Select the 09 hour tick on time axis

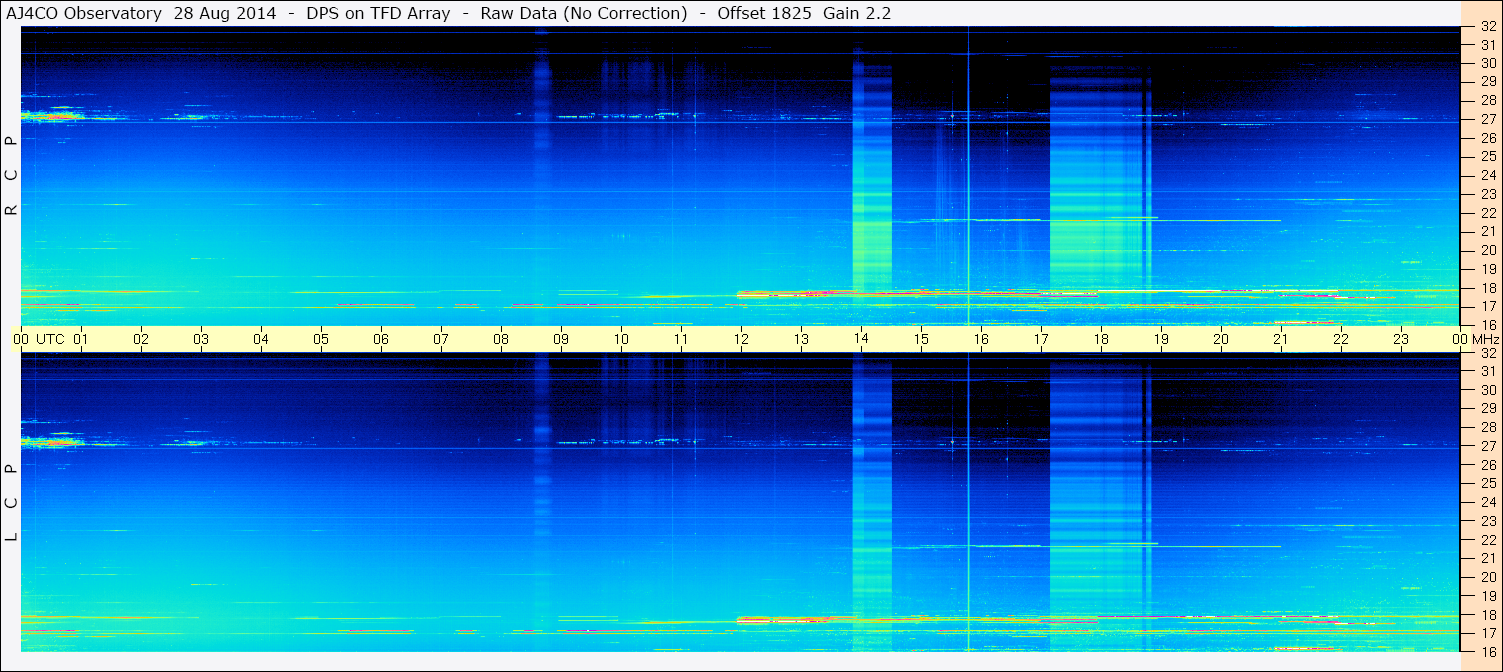click(x=561, y=339)
